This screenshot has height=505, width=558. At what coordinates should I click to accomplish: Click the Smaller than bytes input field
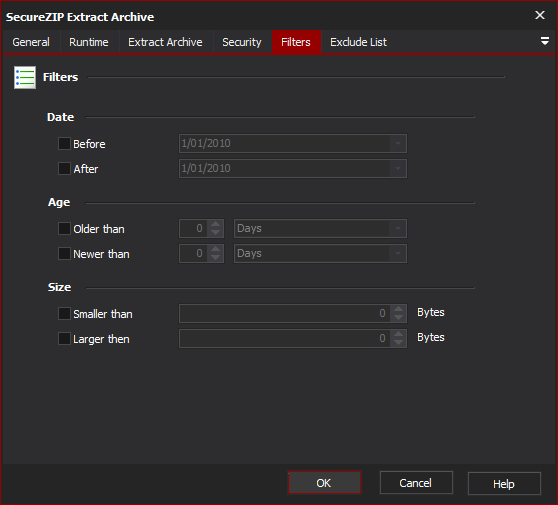tap(285, 314)
